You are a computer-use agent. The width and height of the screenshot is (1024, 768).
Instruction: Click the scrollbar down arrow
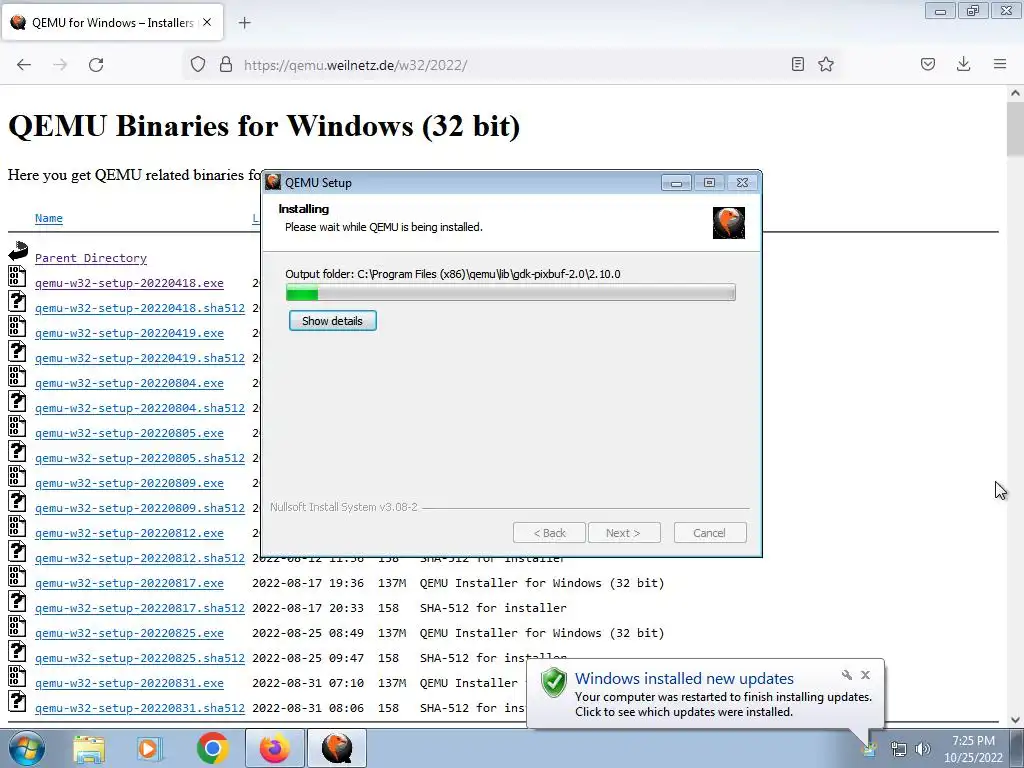coord(1015,720)
